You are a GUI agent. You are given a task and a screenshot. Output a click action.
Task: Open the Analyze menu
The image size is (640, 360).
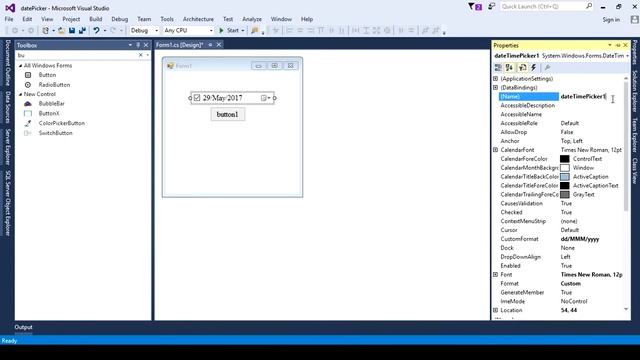252,19
